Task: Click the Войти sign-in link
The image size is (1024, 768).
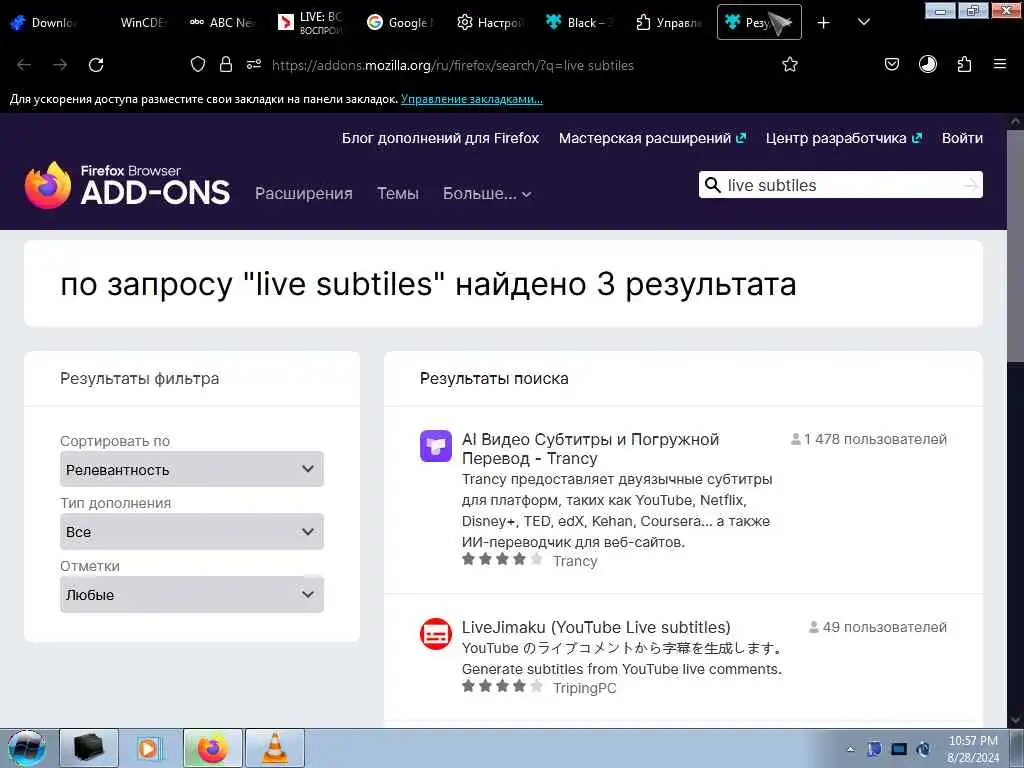Action: [x=962, y=138]
